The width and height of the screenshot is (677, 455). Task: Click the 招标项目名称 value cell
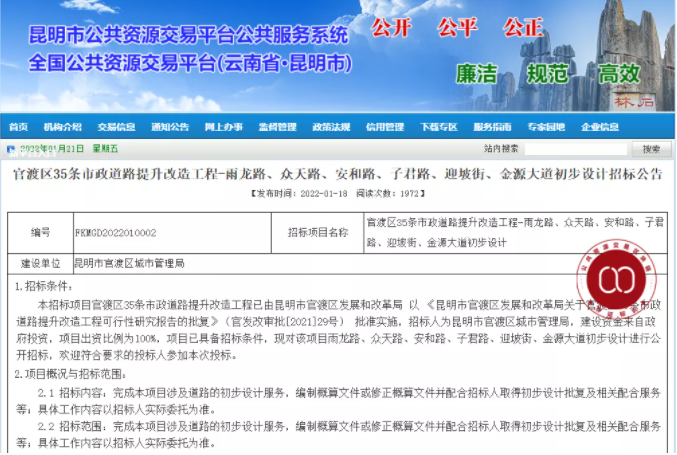coord(514,231)
